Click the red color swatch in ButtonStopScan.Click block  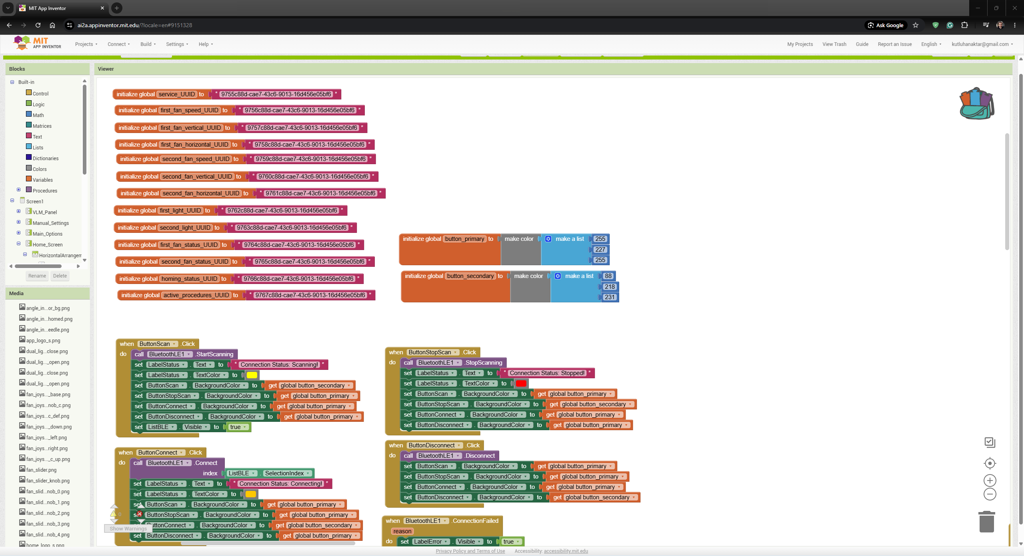tap(521, 384)
